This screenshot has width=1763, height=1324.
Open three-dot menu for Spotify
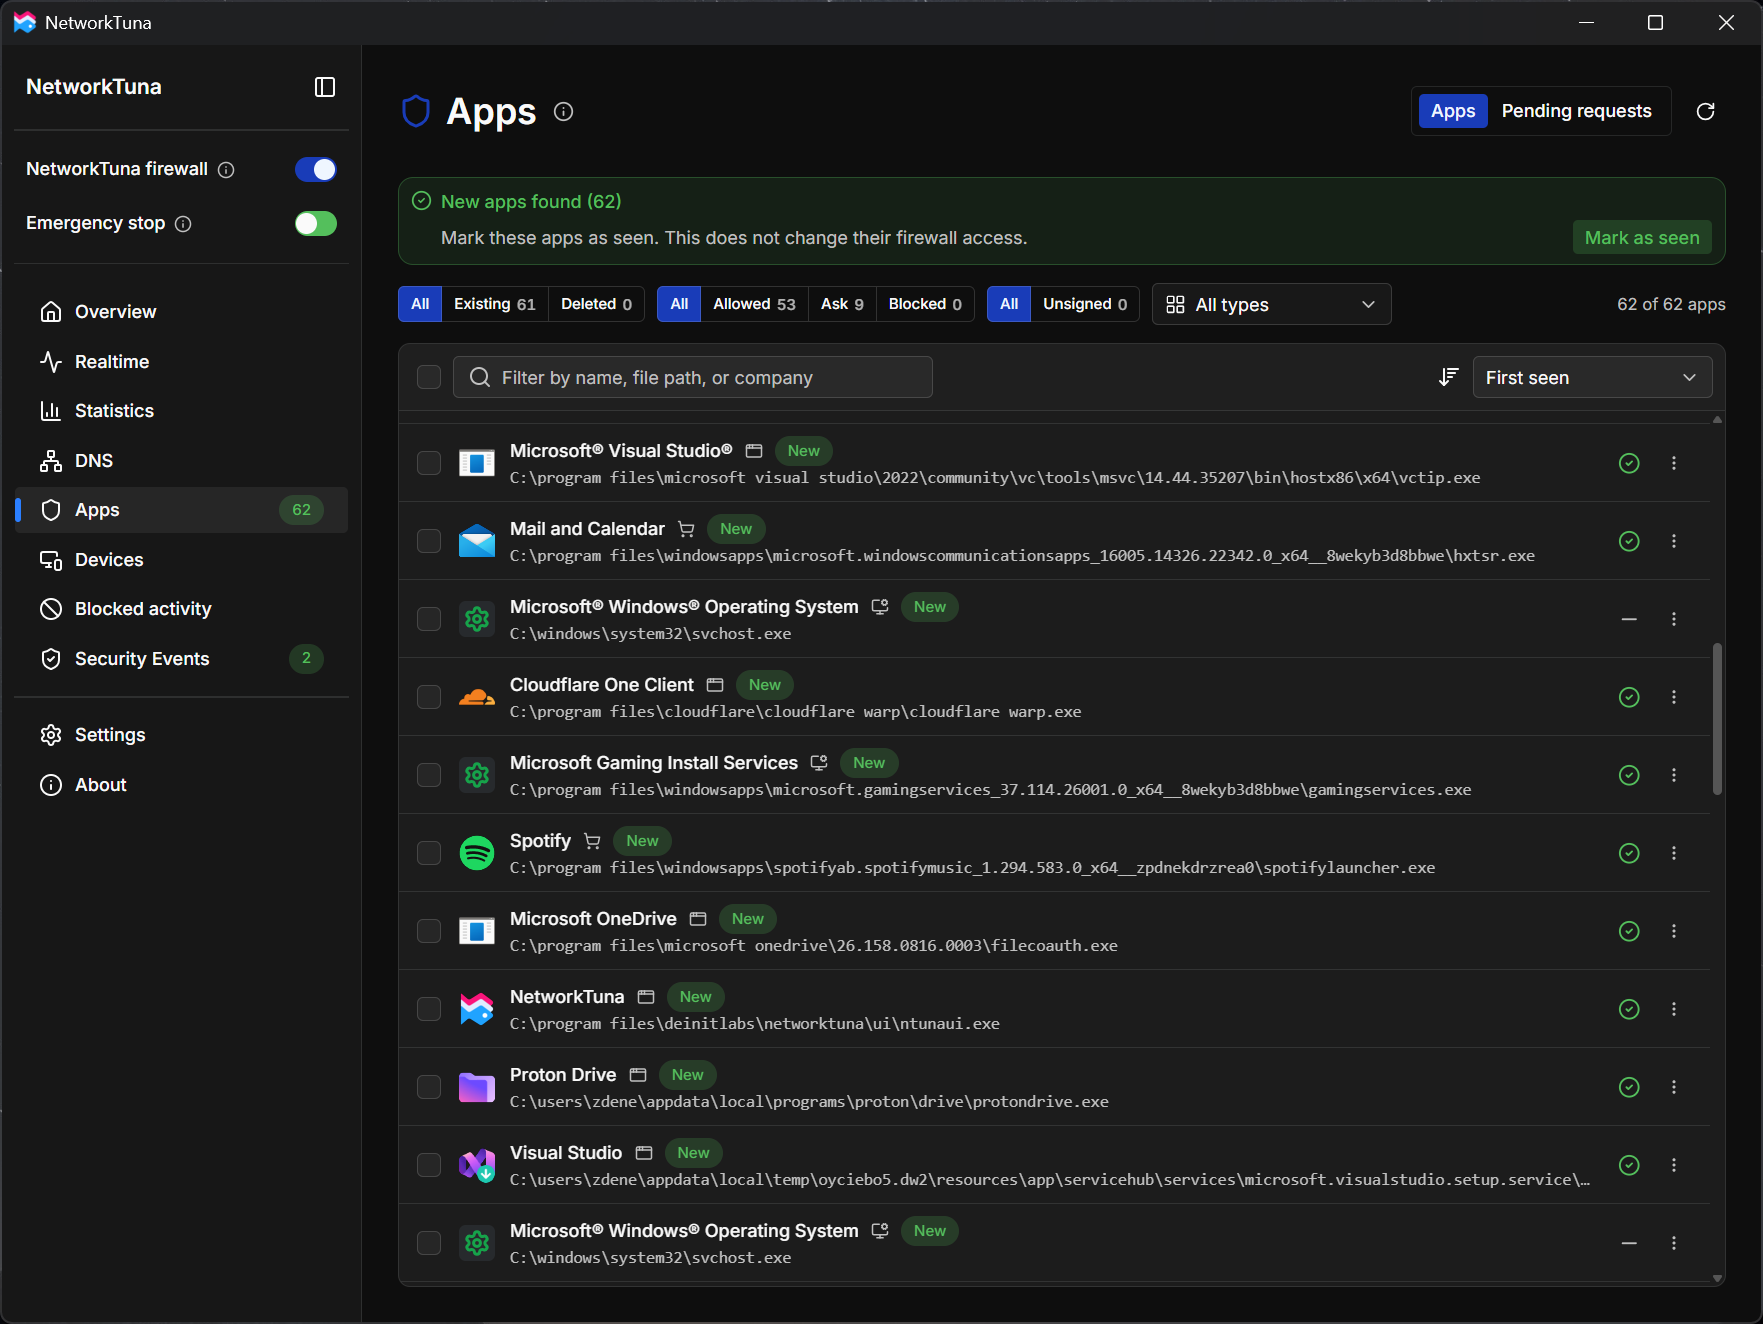(x=1674, y=853)
